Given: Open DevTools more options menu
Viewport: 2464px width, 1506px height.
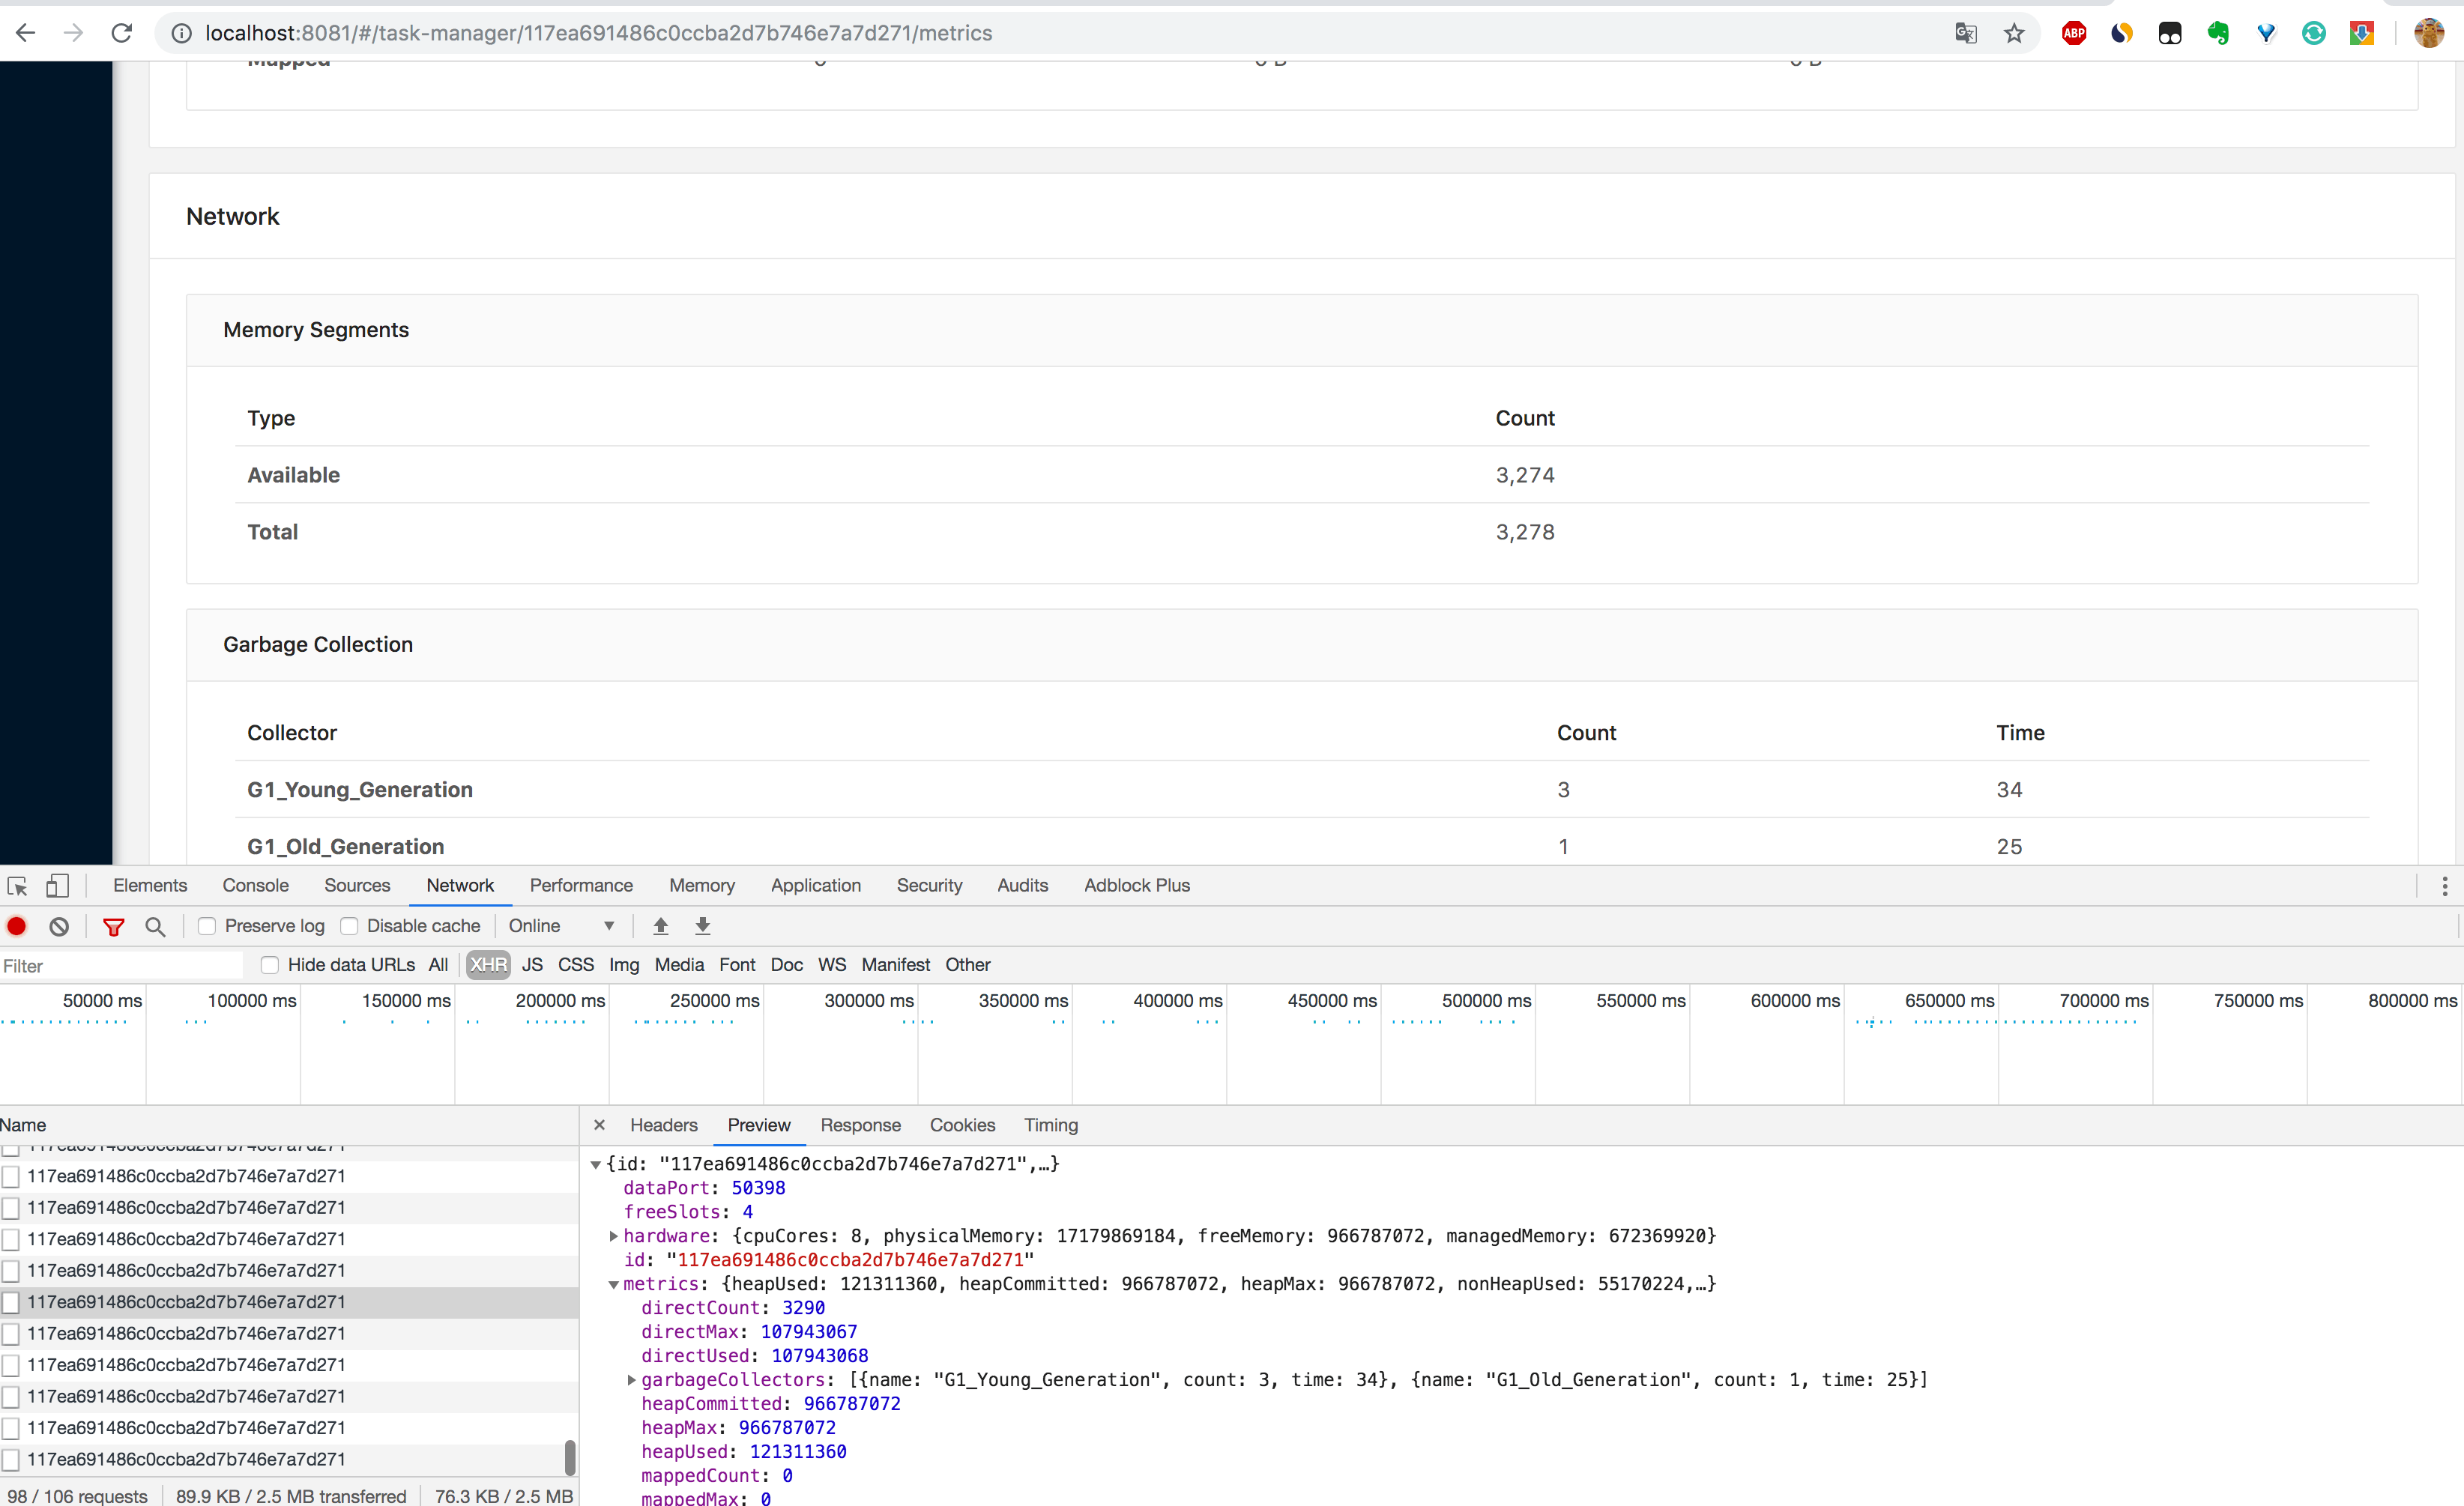Looking at the screenshot, I should 2444,886.
